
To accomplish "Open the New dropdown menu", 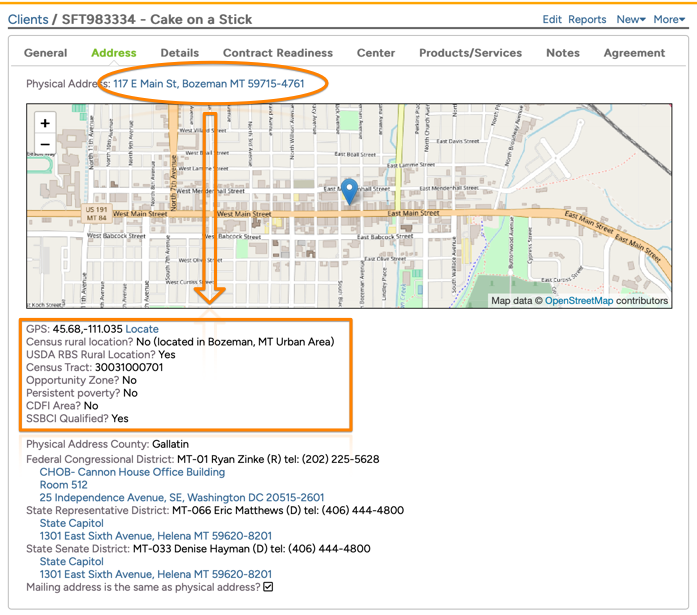I will point(630,19).
